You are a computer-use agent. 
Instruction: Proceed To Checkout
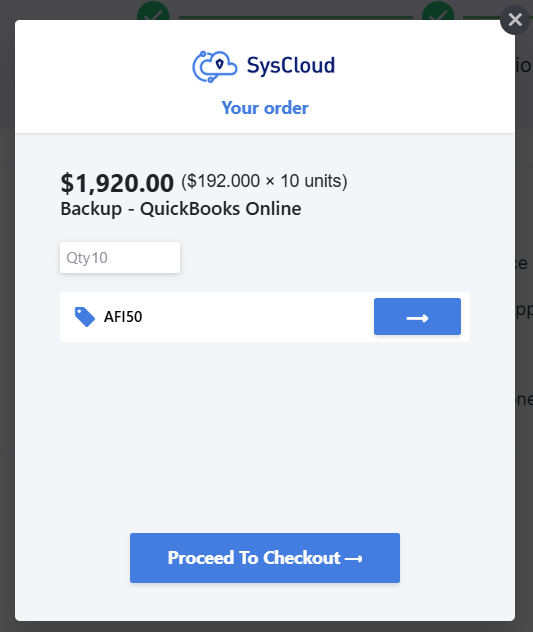pos(265,558)
